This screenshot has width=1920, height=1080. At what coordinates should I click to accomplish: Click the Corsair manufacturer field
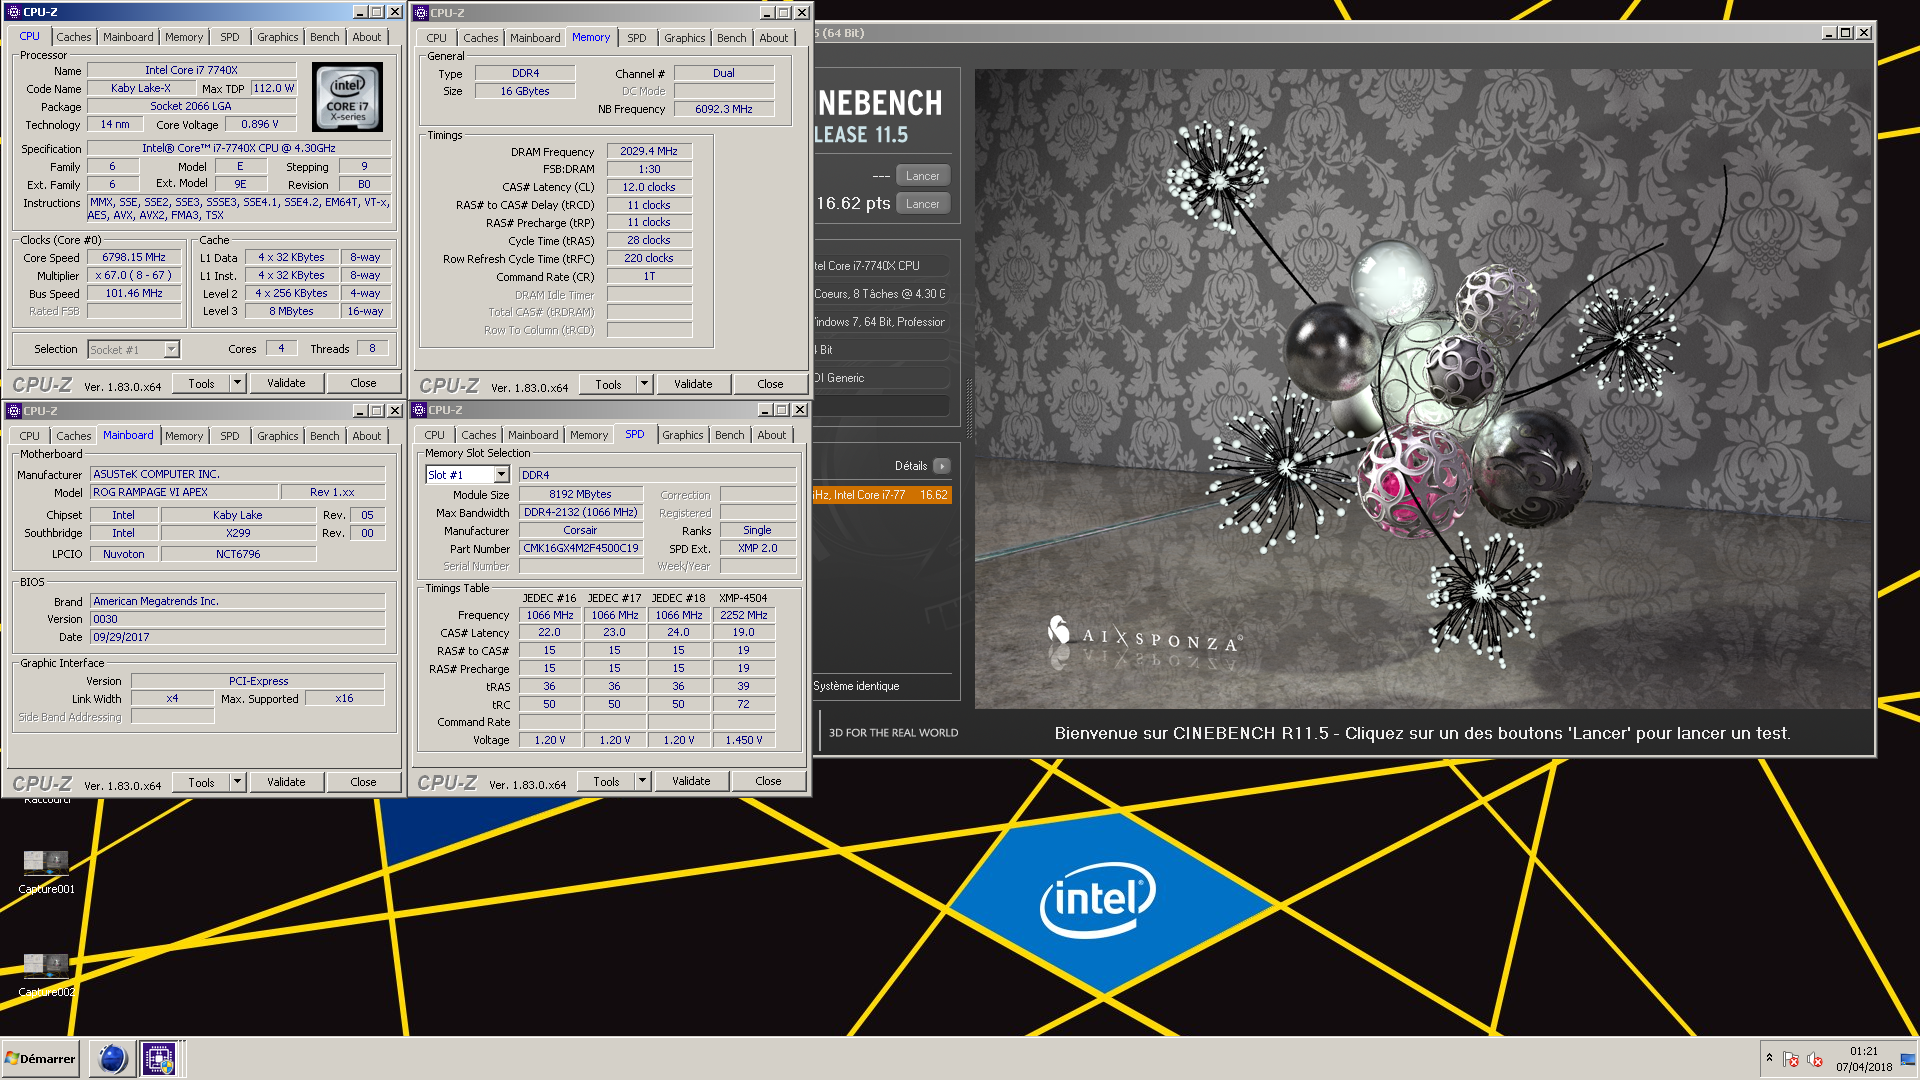pos(580,530)
